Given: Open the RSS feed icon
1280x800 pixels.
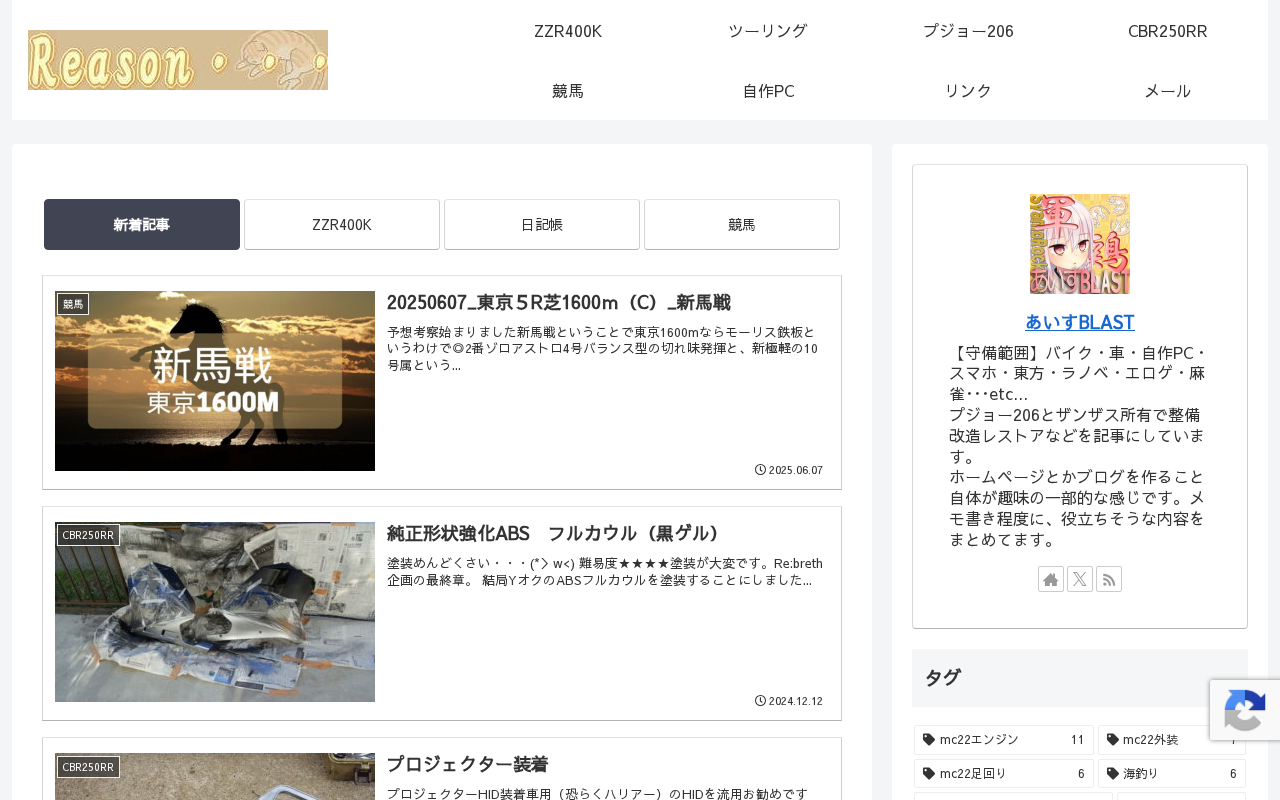Looking at the screenshot, I should point(1109,579).
